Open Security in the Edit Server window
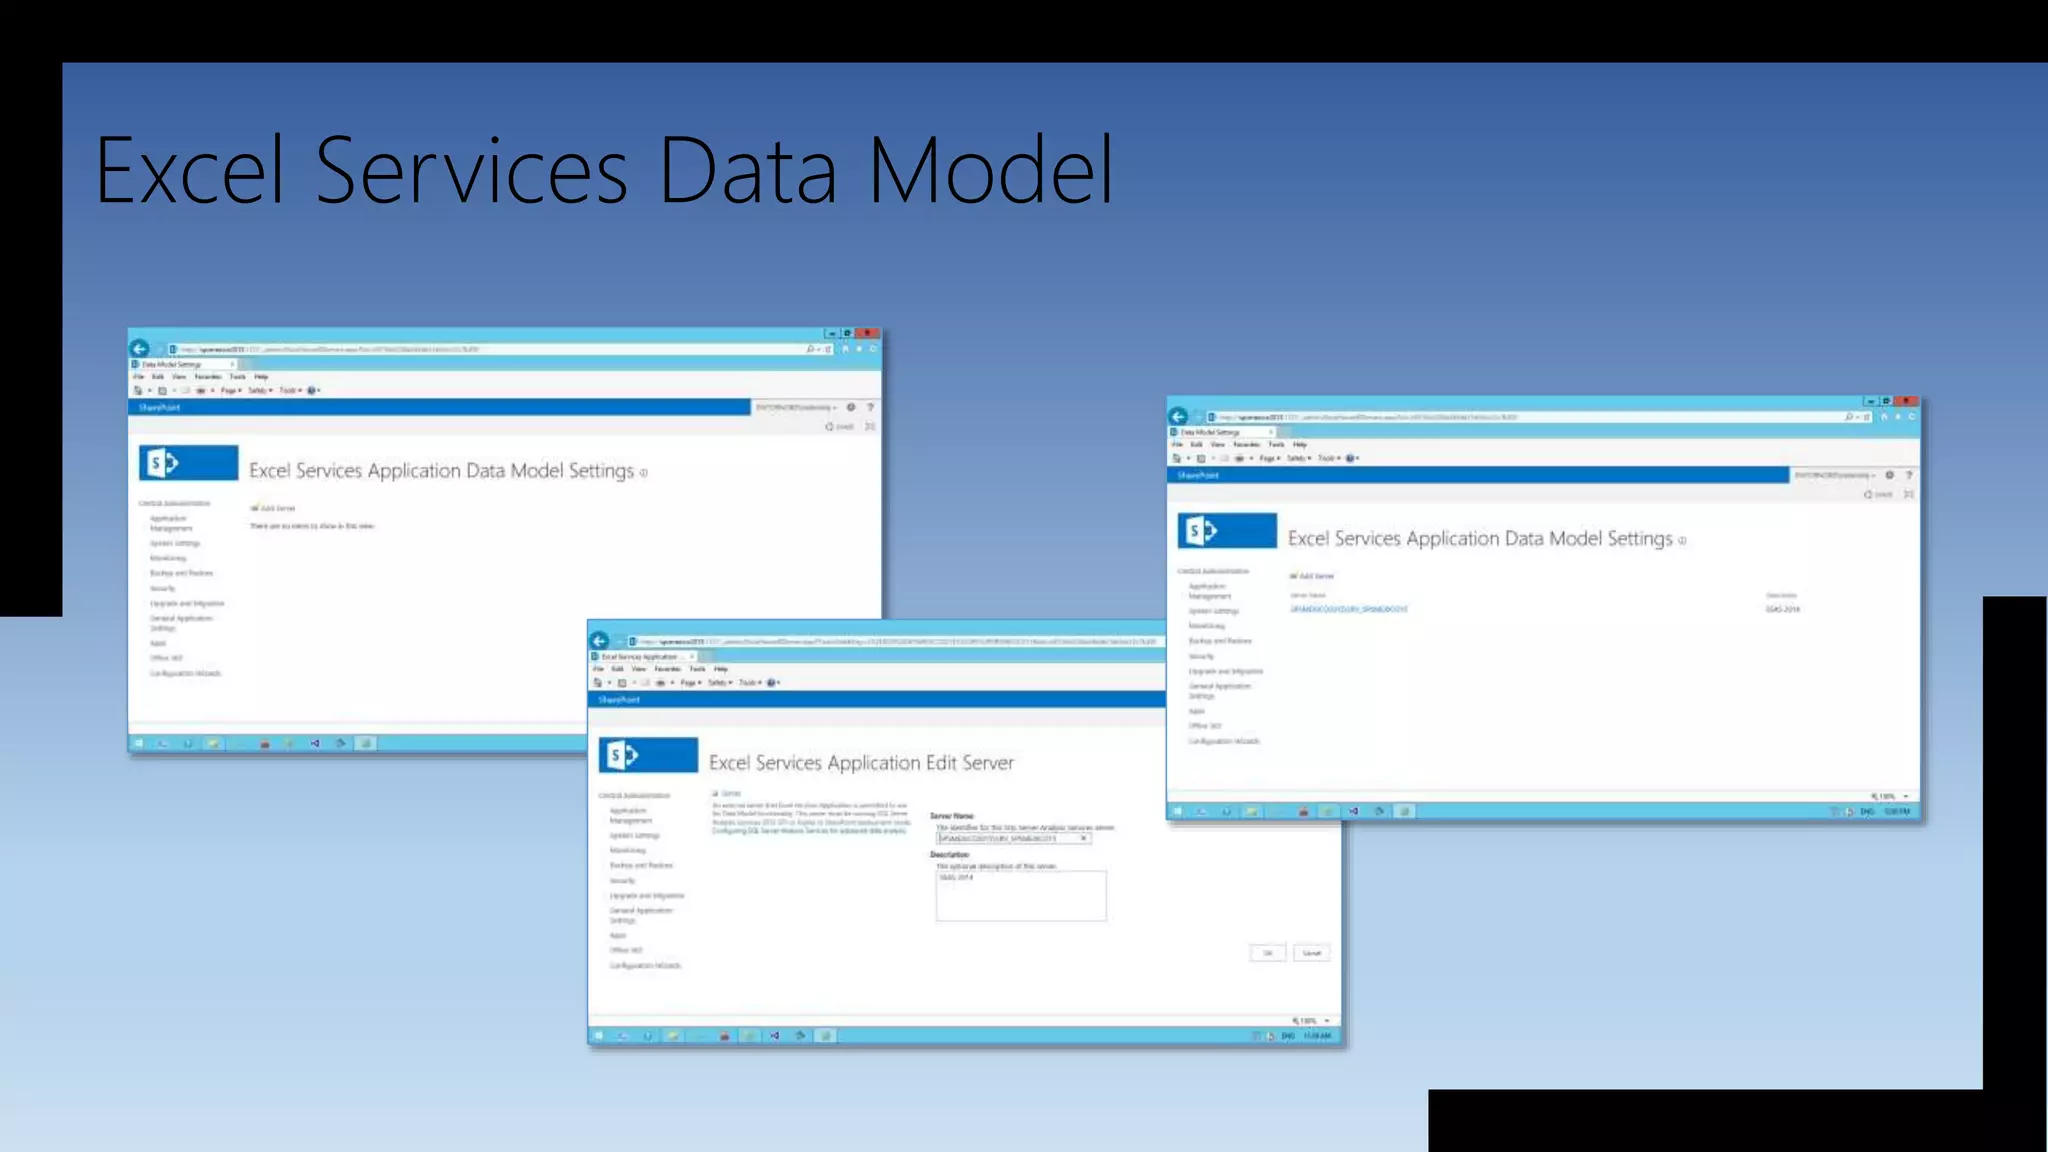The image size is (2048, 1152). point(622,881)
